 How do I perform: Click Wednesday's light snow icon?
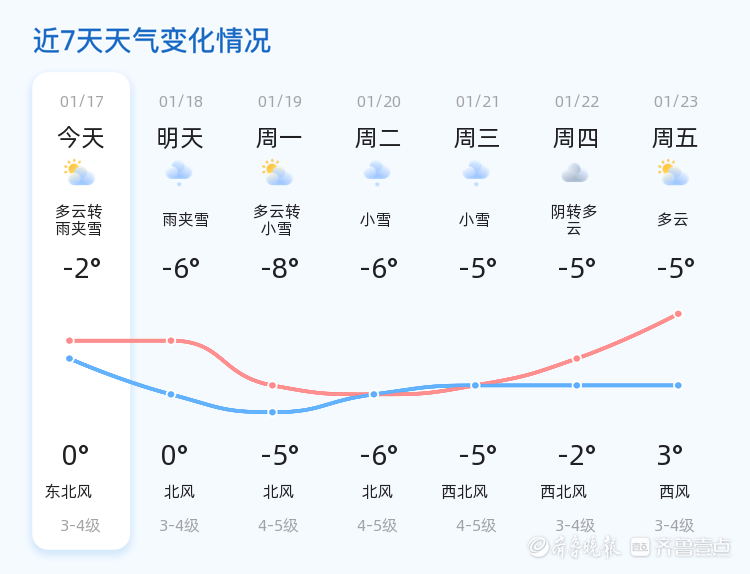point(476,173)
